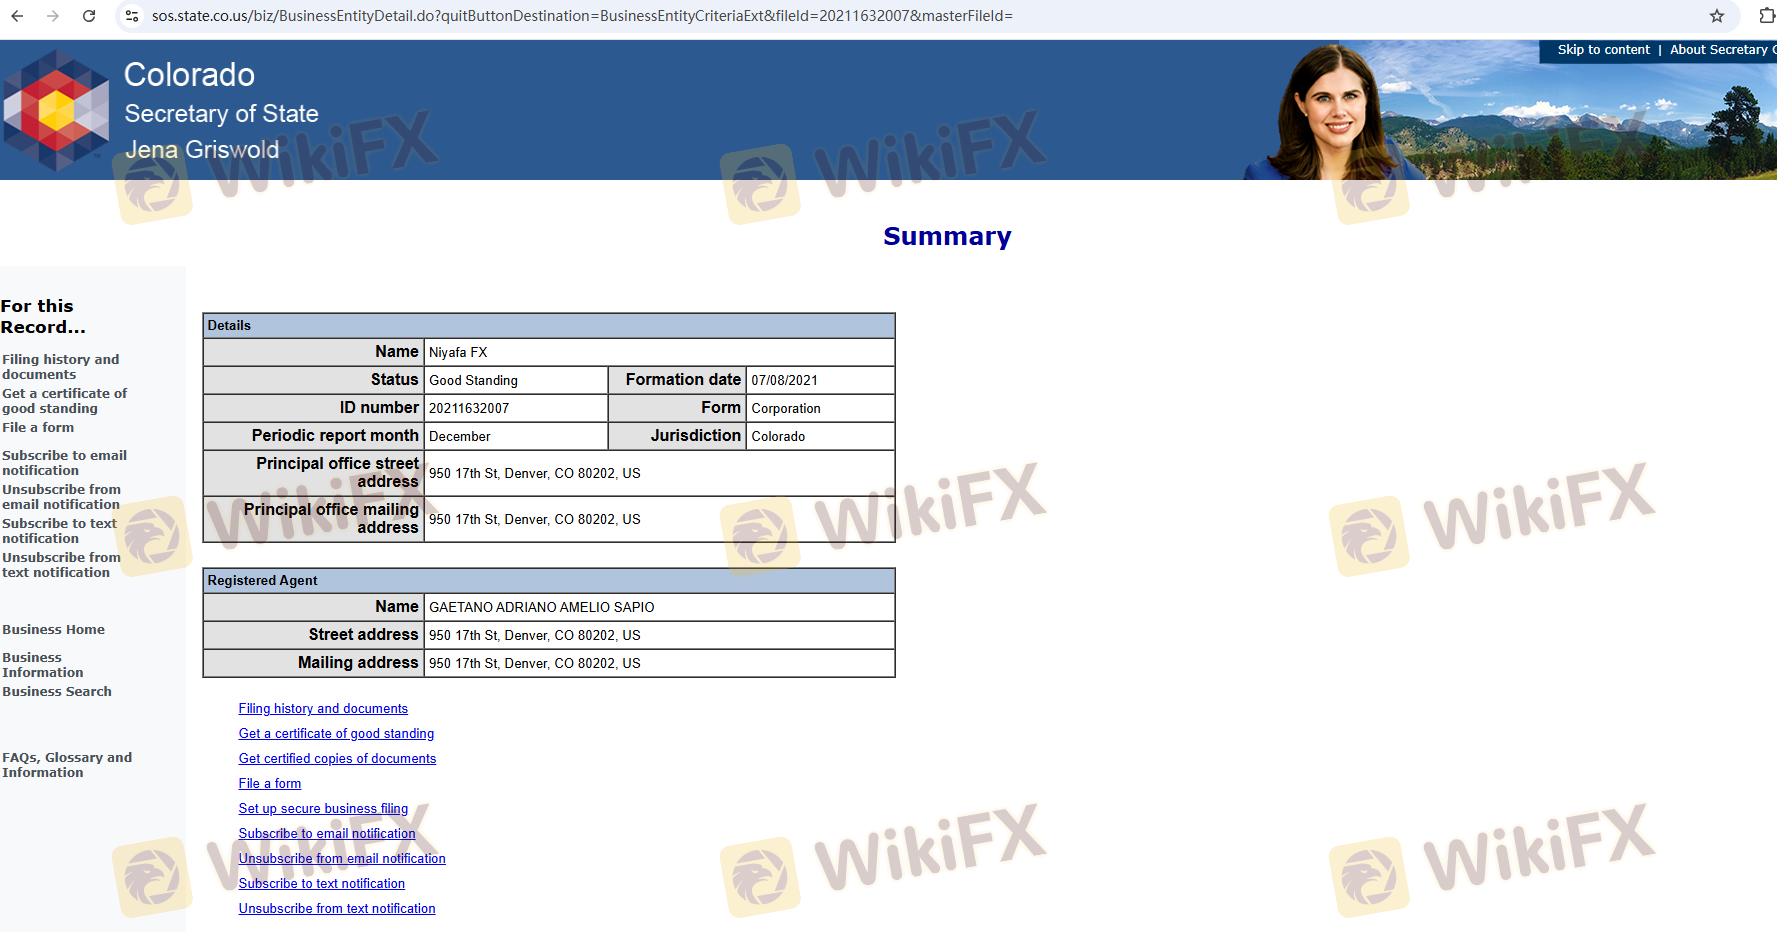
Task: Click Unsubscribe from text notification link below table
Action: (x=337, y=909)
